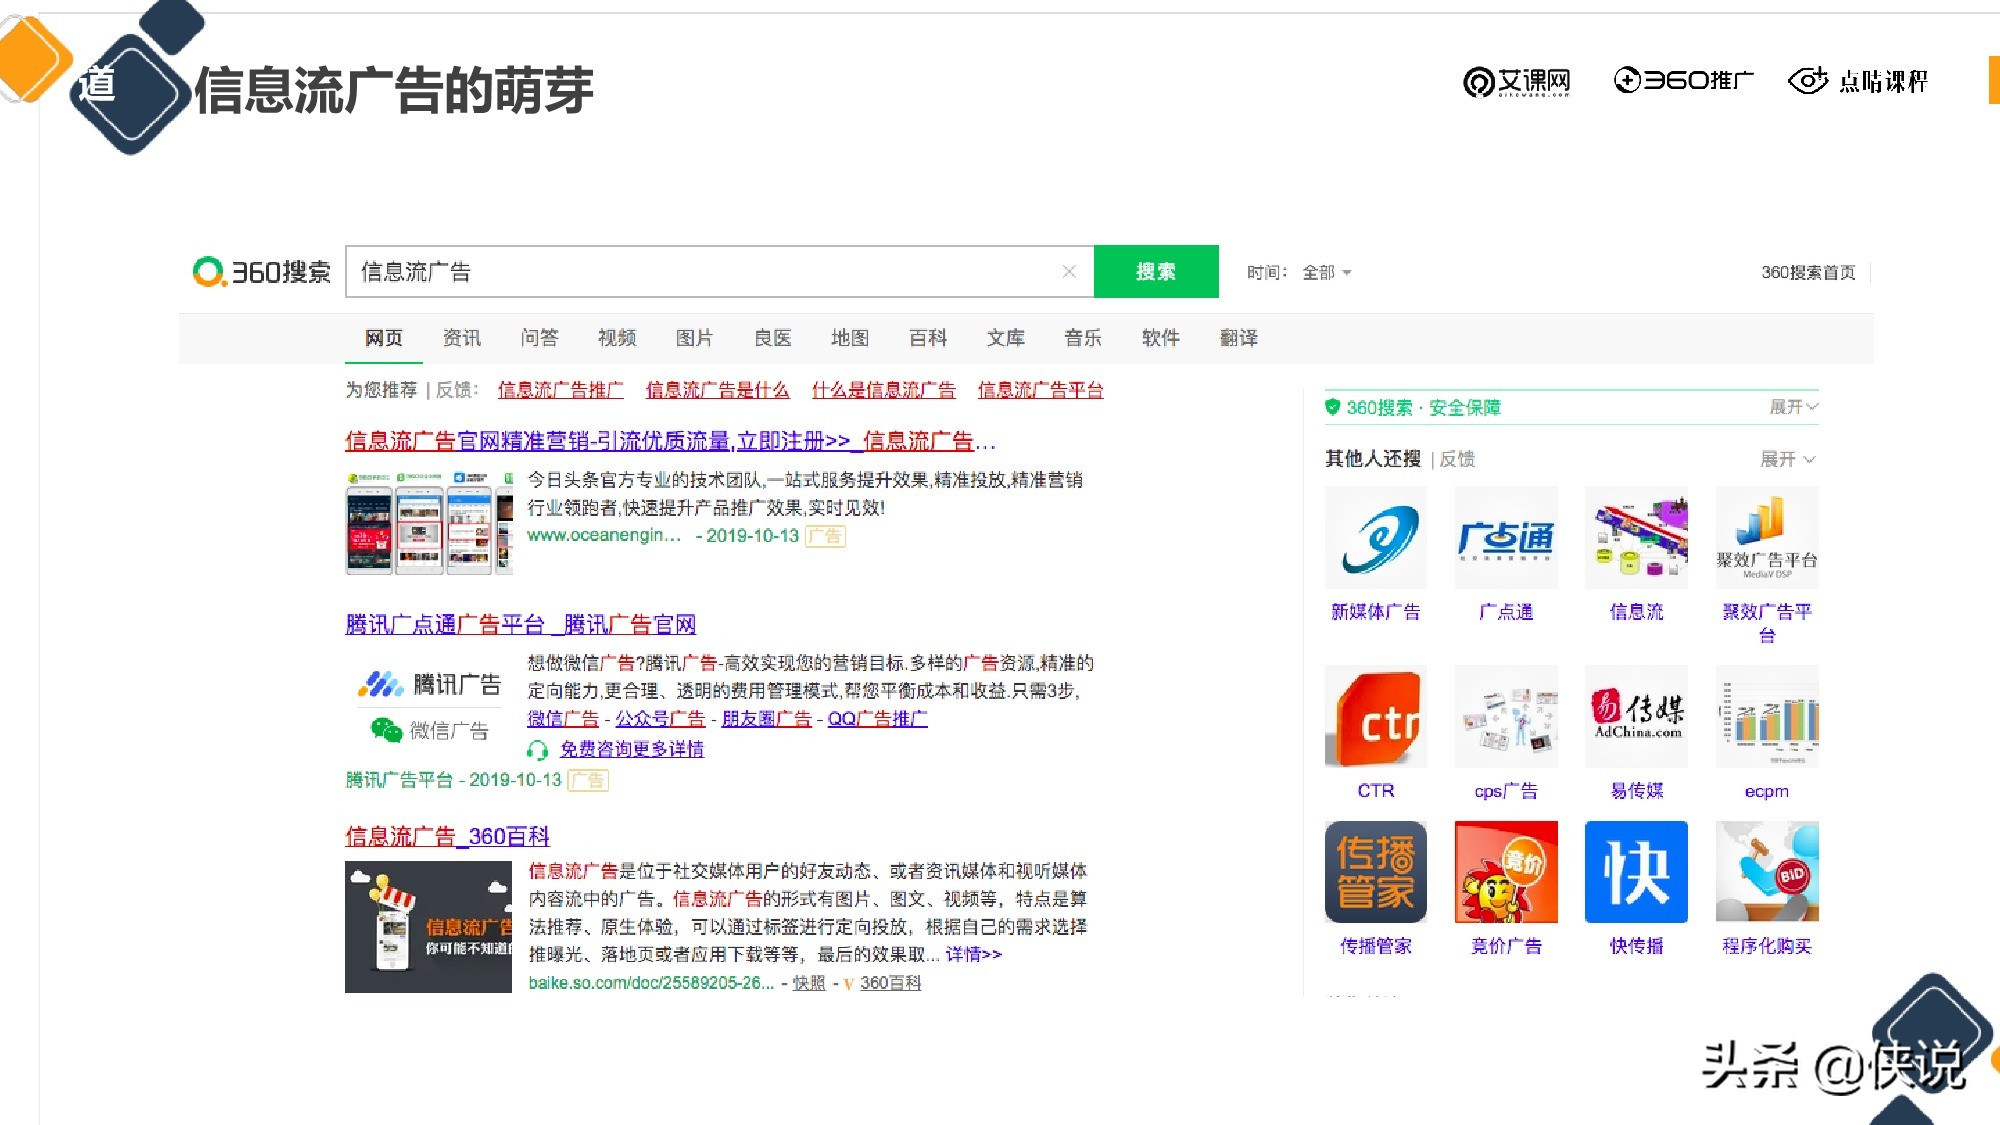Open 腾讯广点通广告平台 result title
The image size is (2000, 1125).
tap(521, 625)
